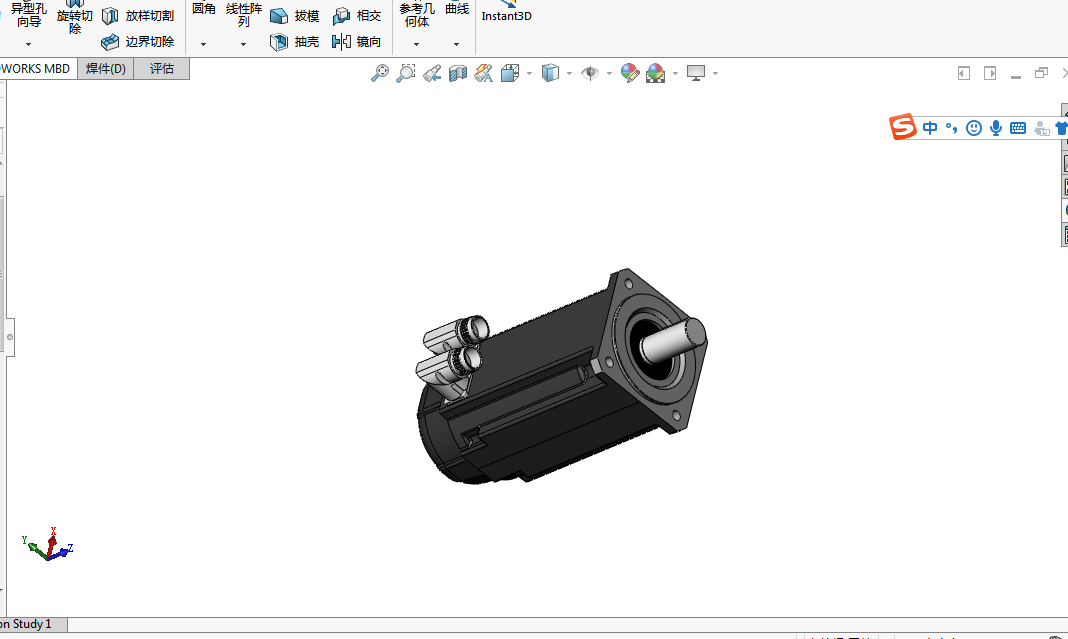
Task: Click the XYZ coordinate triad
Action: (x=48, y=544)
